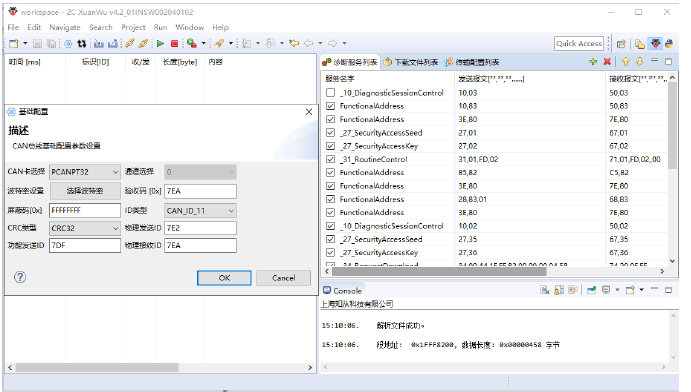
Task: Open the CAN card PCANPT32 dropdown
Action: coord(85,172)
